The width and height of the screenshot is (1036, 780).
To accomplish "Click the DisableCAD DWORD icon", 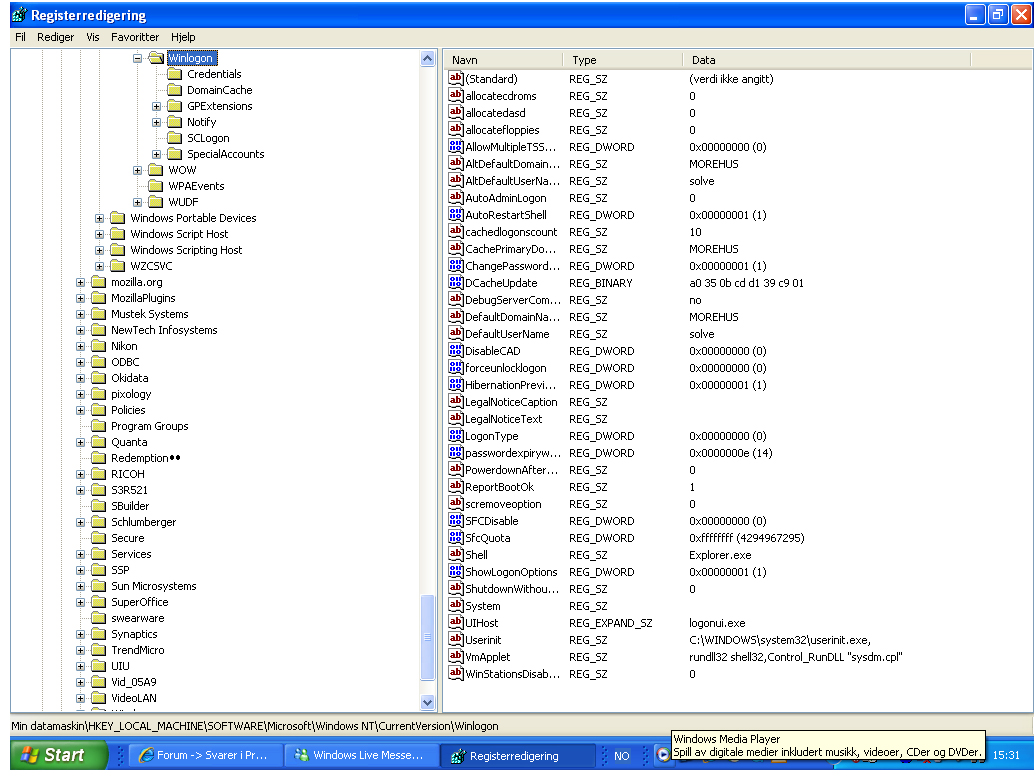I will pos(455,351).
